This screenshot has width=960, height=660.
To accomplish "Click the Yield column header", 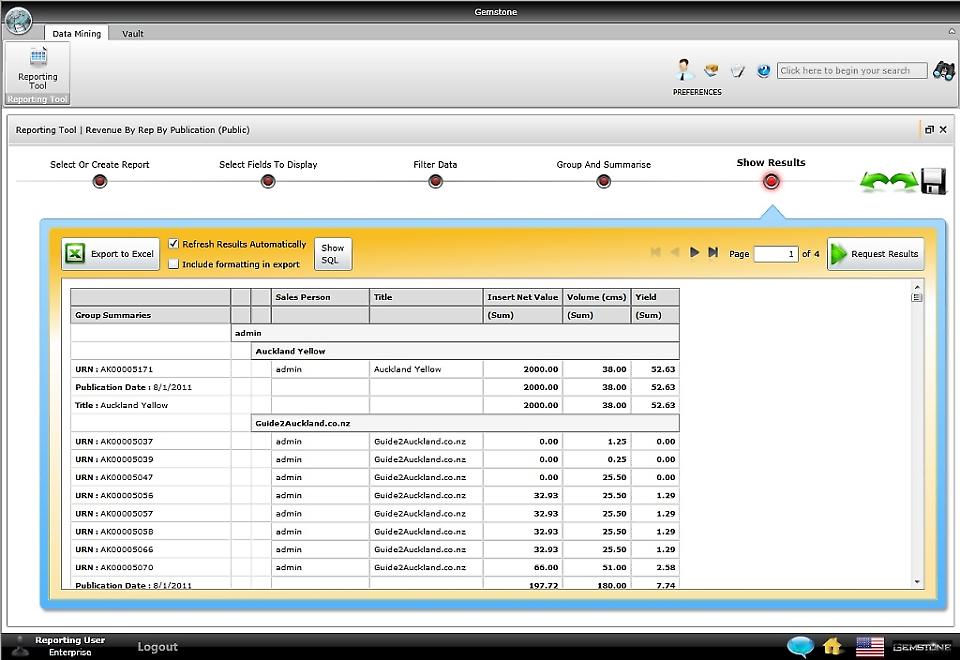I will pos(655,297).
